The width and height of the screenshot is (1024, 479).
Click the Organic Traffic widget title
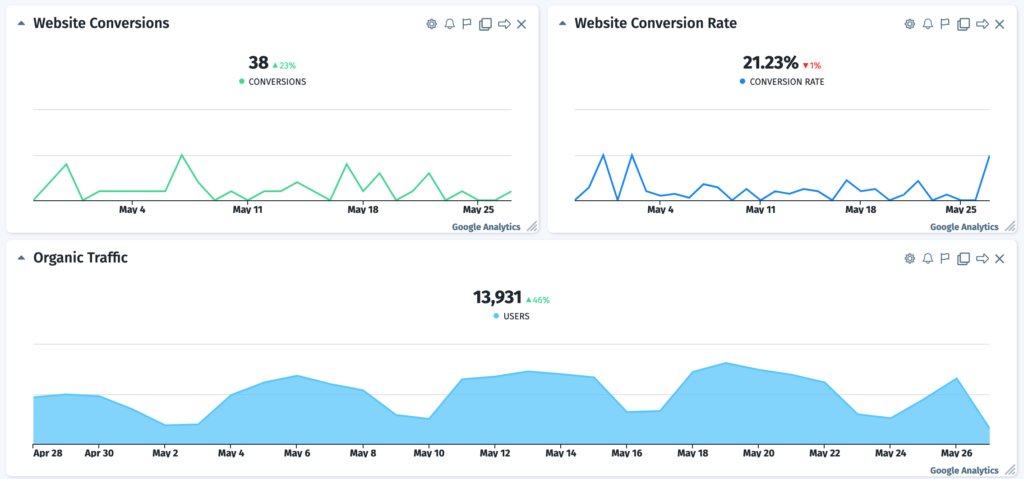[80, 258]
